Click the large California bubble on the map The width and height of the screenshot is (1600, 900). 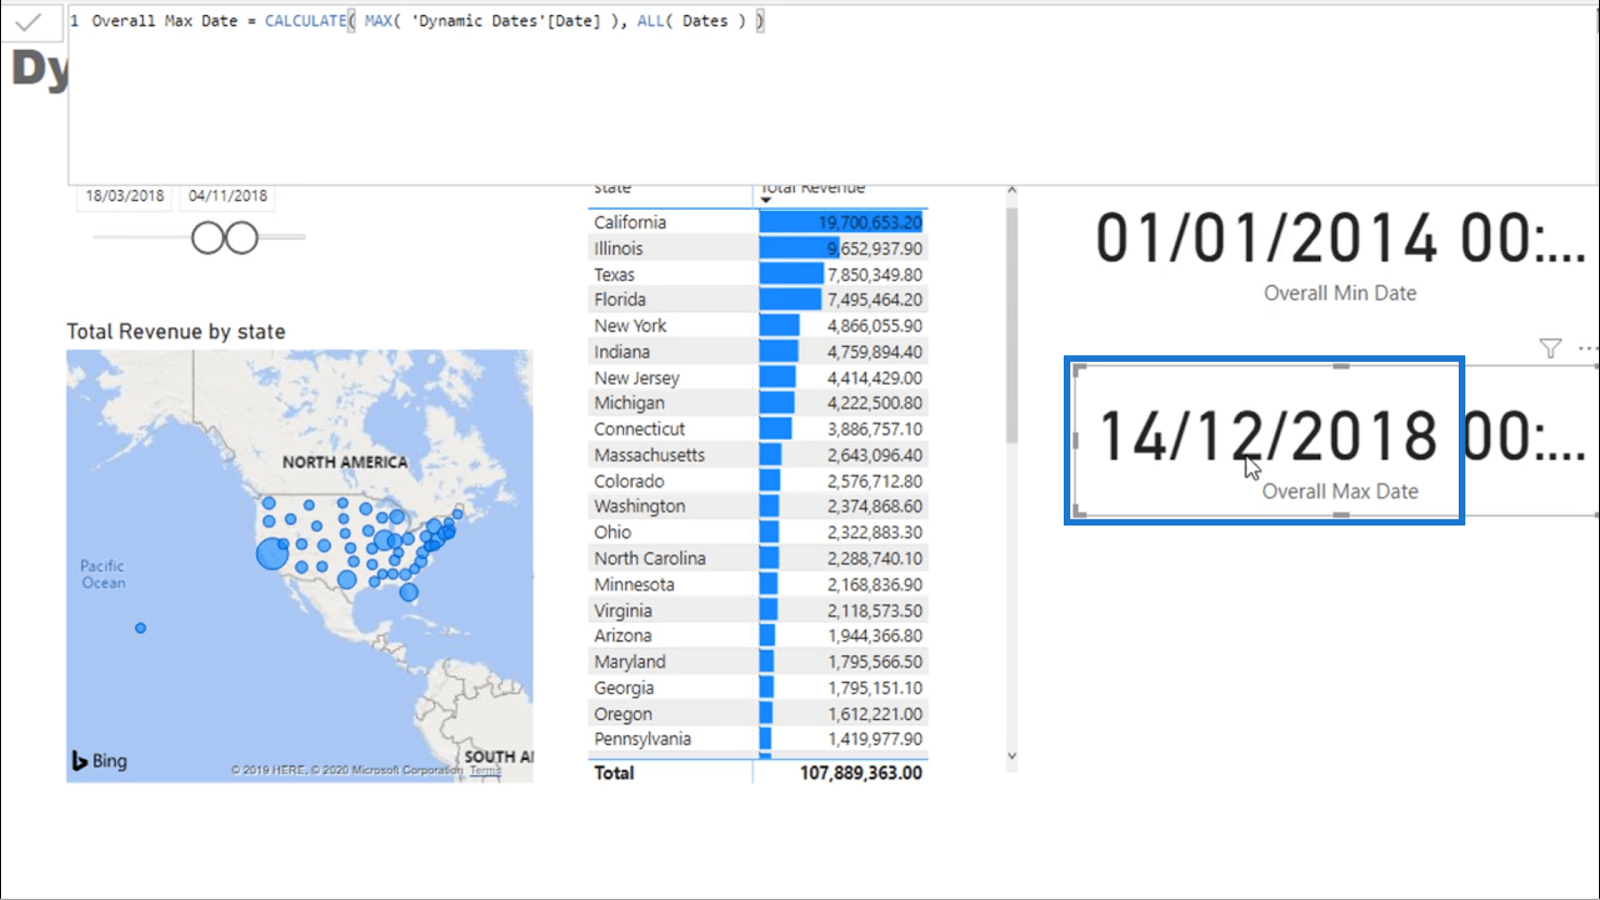point(272,553)
